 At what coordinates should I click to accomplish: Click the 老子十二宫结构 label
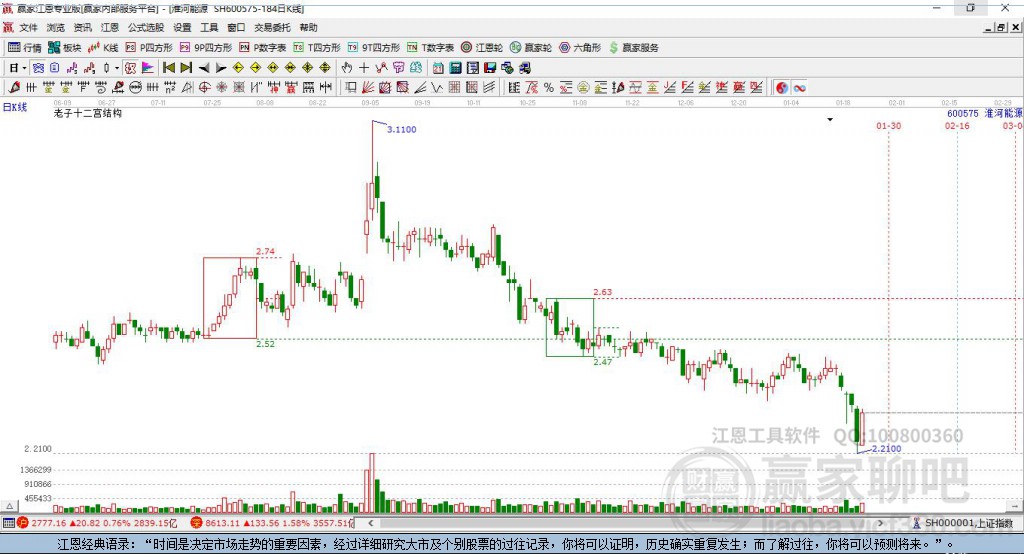tap(88, 113)
